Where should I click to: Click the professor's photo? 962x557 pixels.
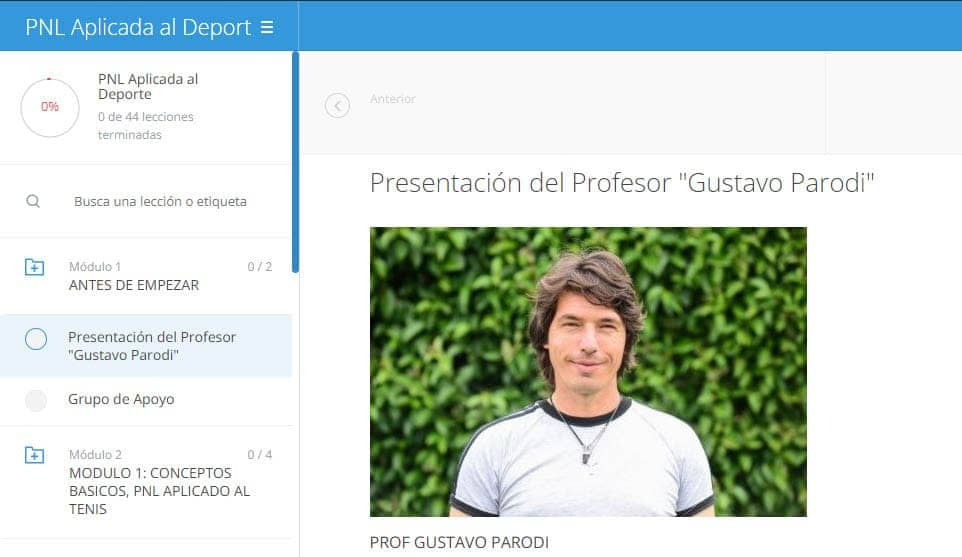click(x=588, y=371)
